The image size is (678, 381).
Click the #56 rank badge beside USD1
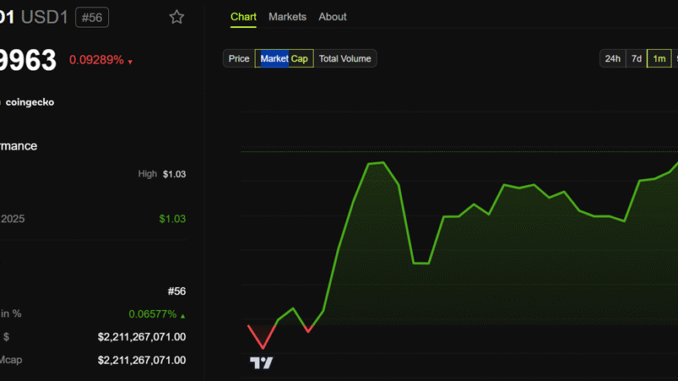92,18
